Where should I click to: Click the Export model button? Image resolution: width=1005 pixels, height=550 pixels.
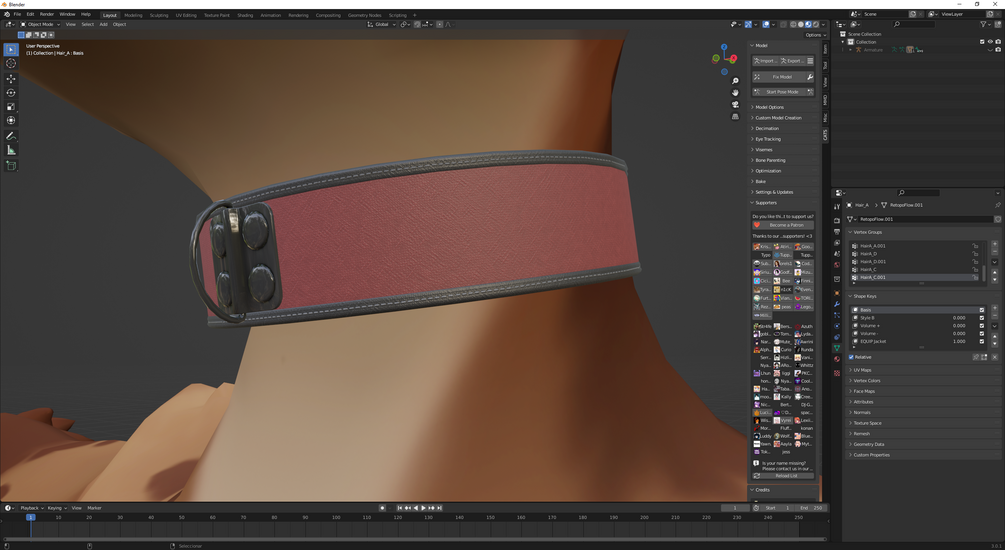coord(792,61)
